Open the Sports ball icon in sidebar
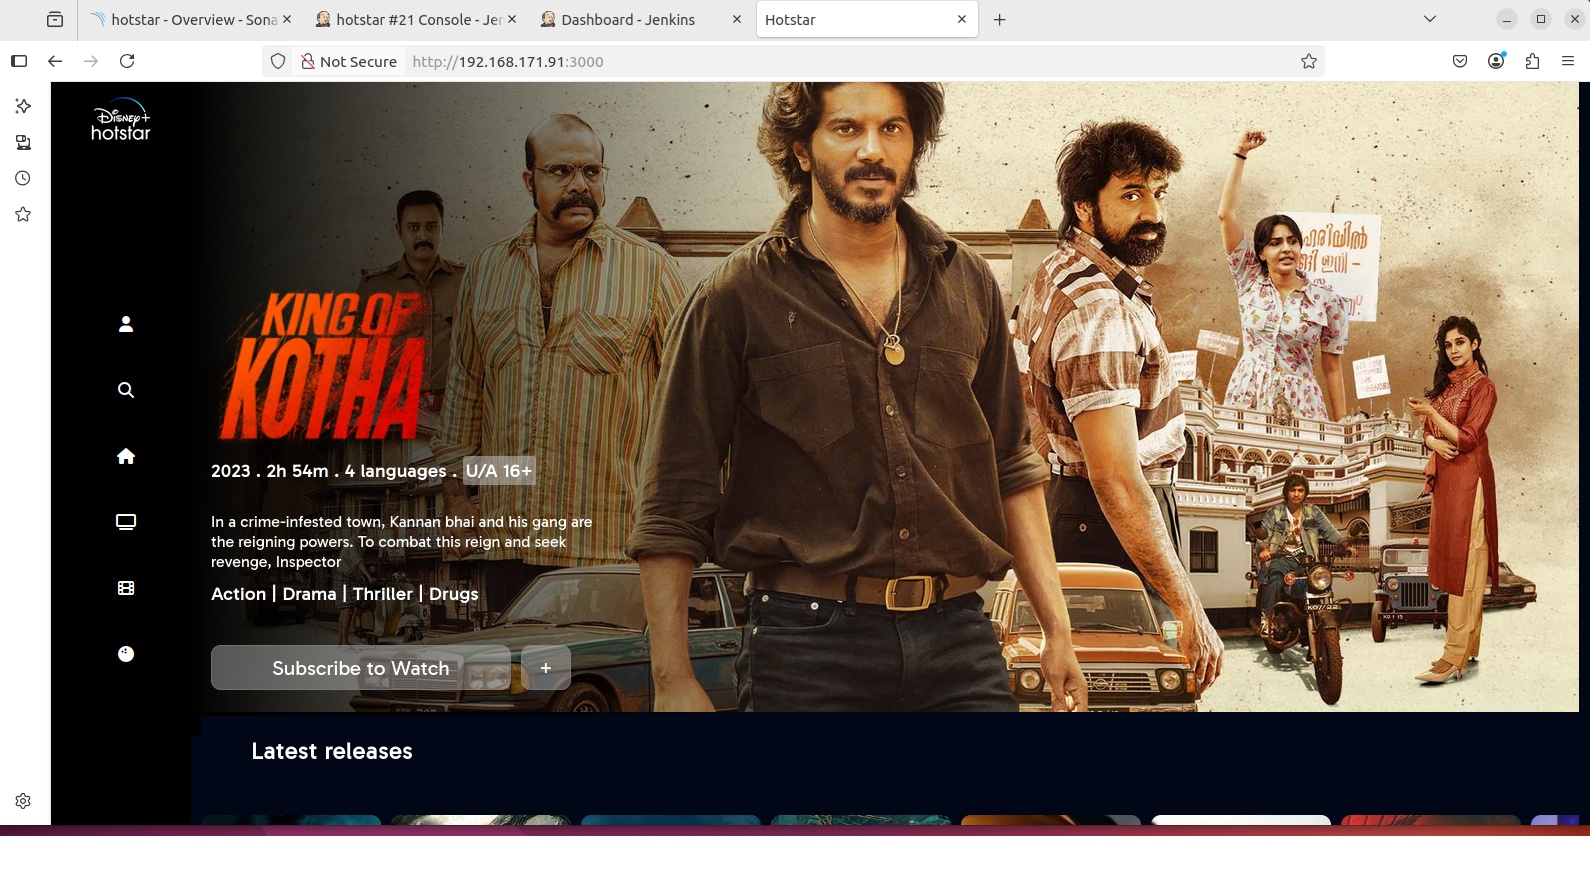This screenshot has height=887, width=1590. pyautogui.click(x=126, y=654)
